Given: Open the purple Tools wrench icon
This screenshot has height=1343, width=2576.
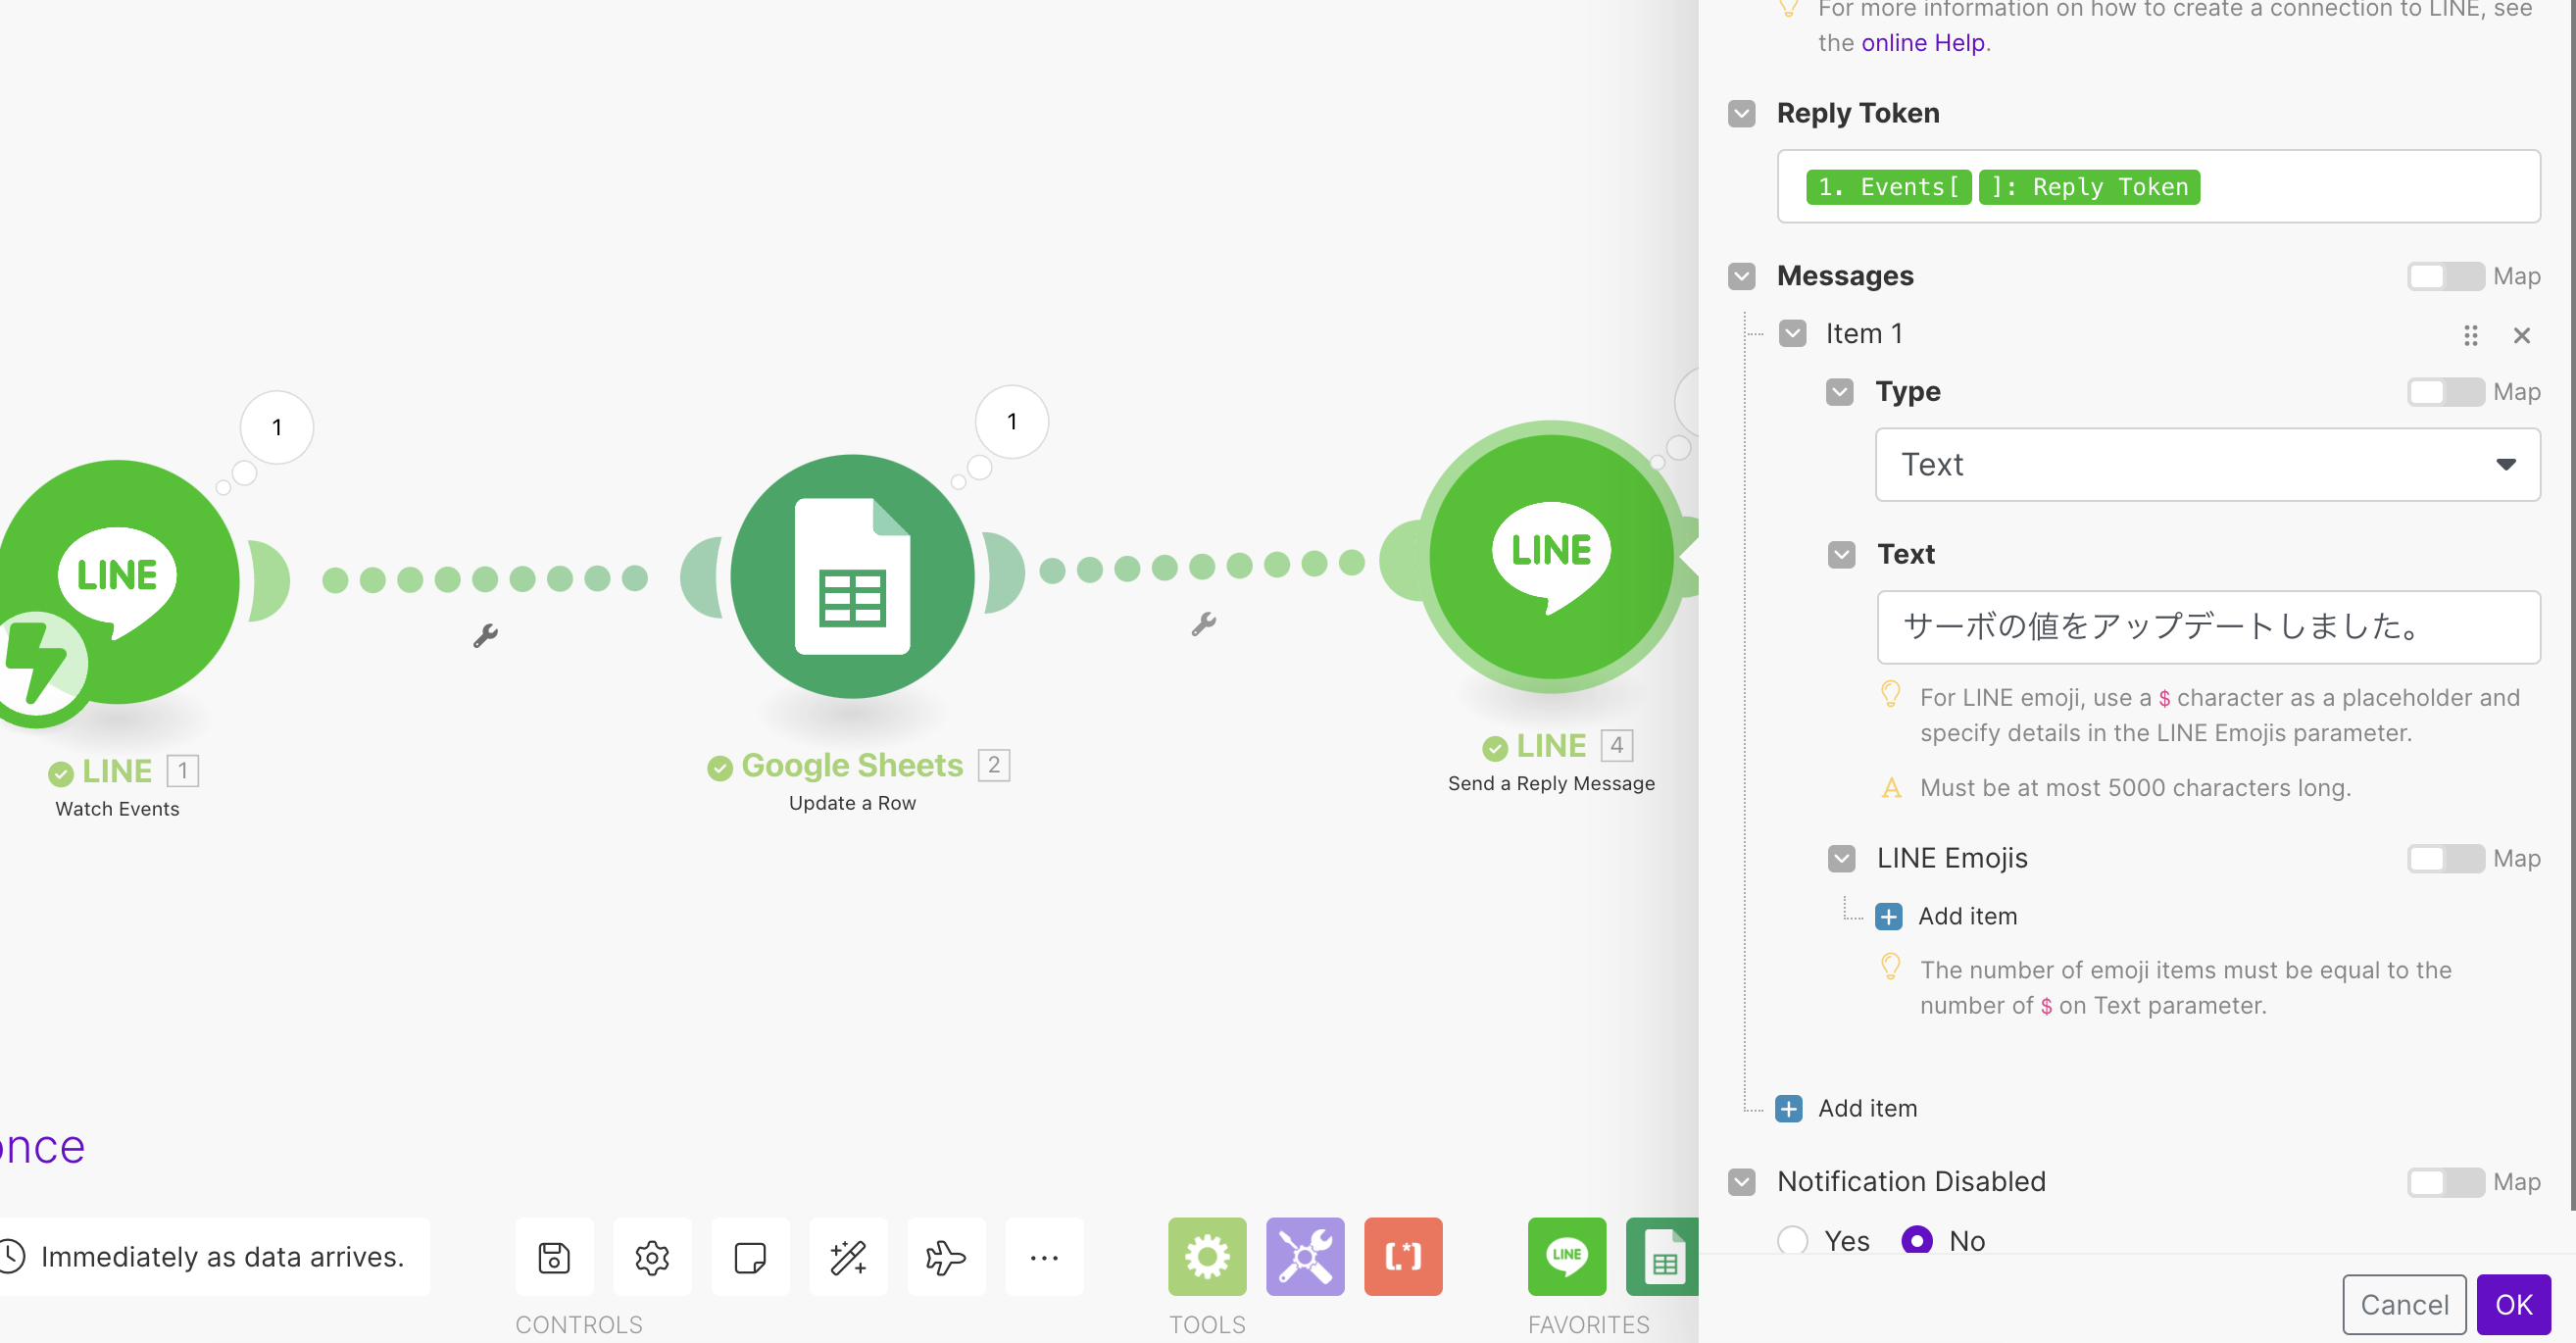Looking at the screenshot, I should click(x=1305, y=1257).
